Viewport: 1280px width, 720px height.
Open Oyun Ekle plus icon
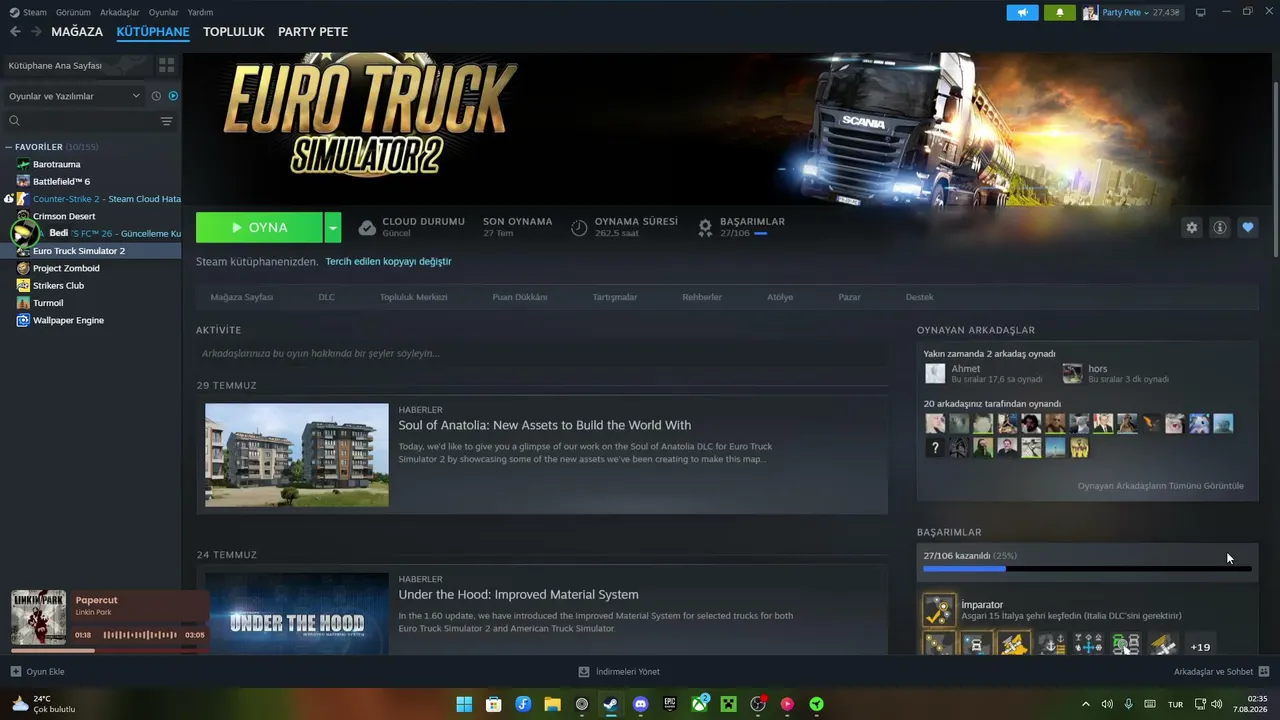[x=15, y=672]
